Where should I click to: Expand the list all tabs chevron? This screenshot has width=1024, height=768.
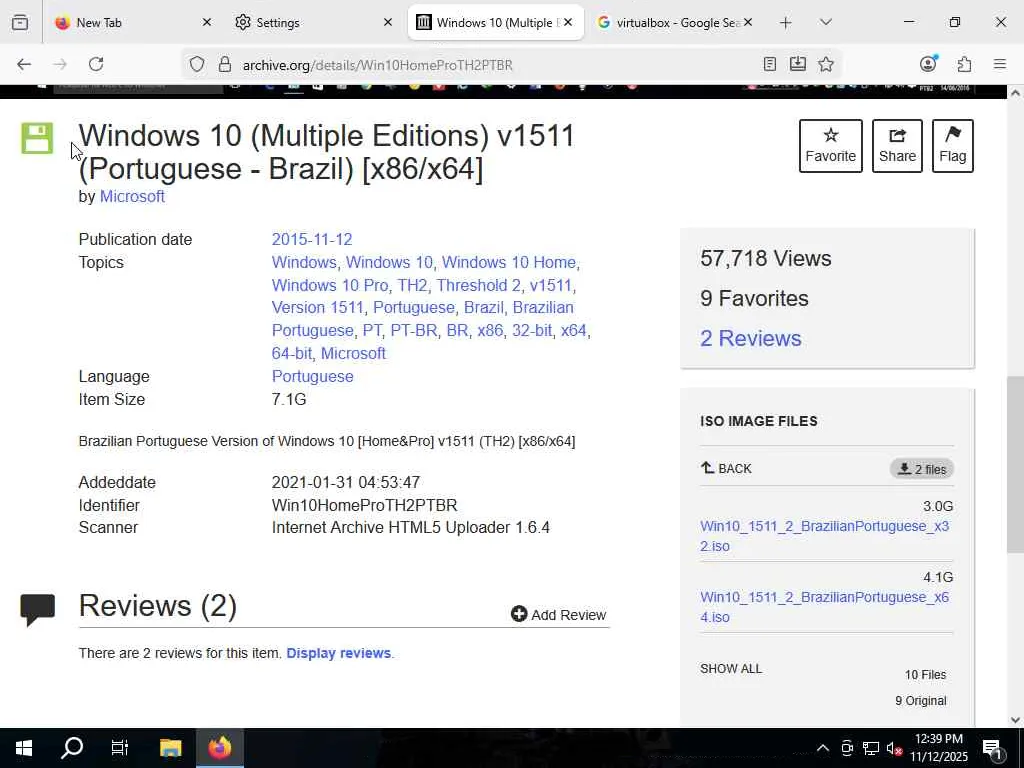coord(825,22)
